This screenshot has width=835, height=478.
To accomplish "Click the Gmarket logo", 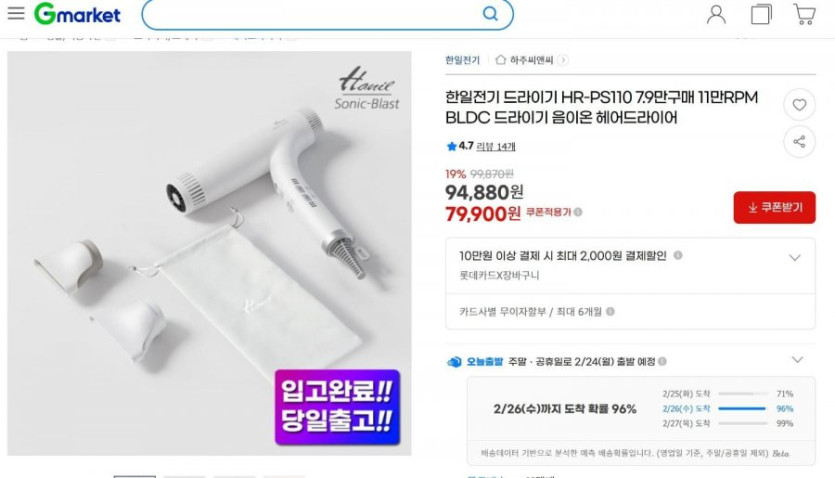I will click(77, 14).
